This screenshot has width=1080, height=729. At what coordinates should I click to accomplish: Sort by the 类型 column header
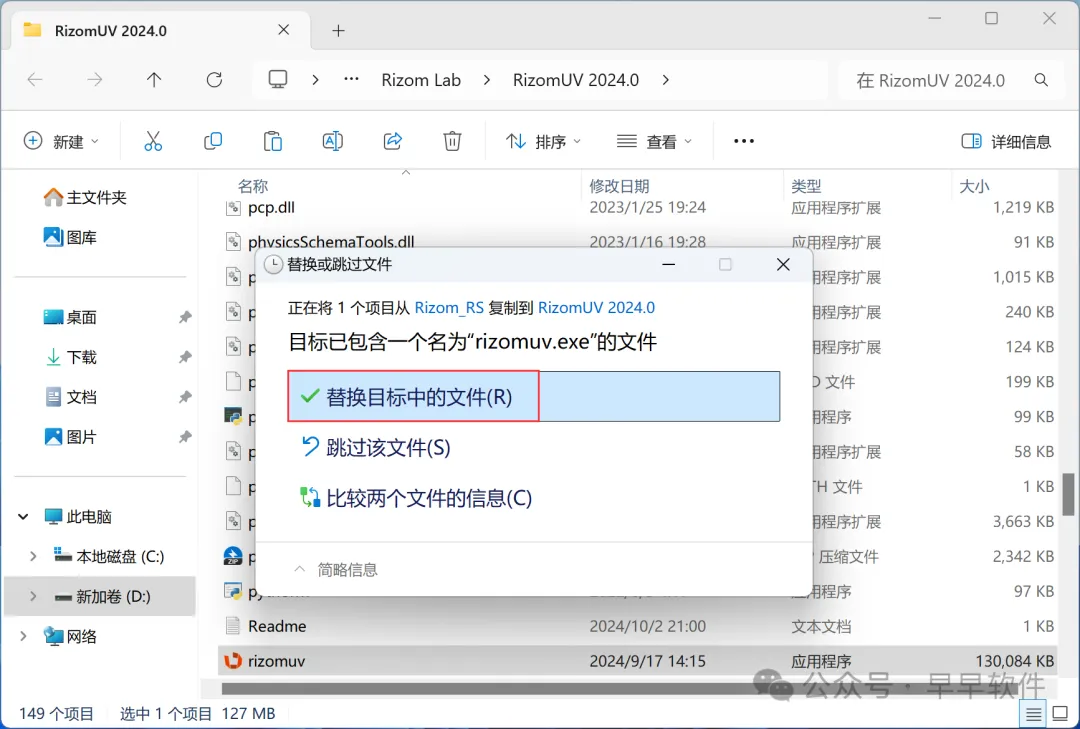tap(806, 186)
